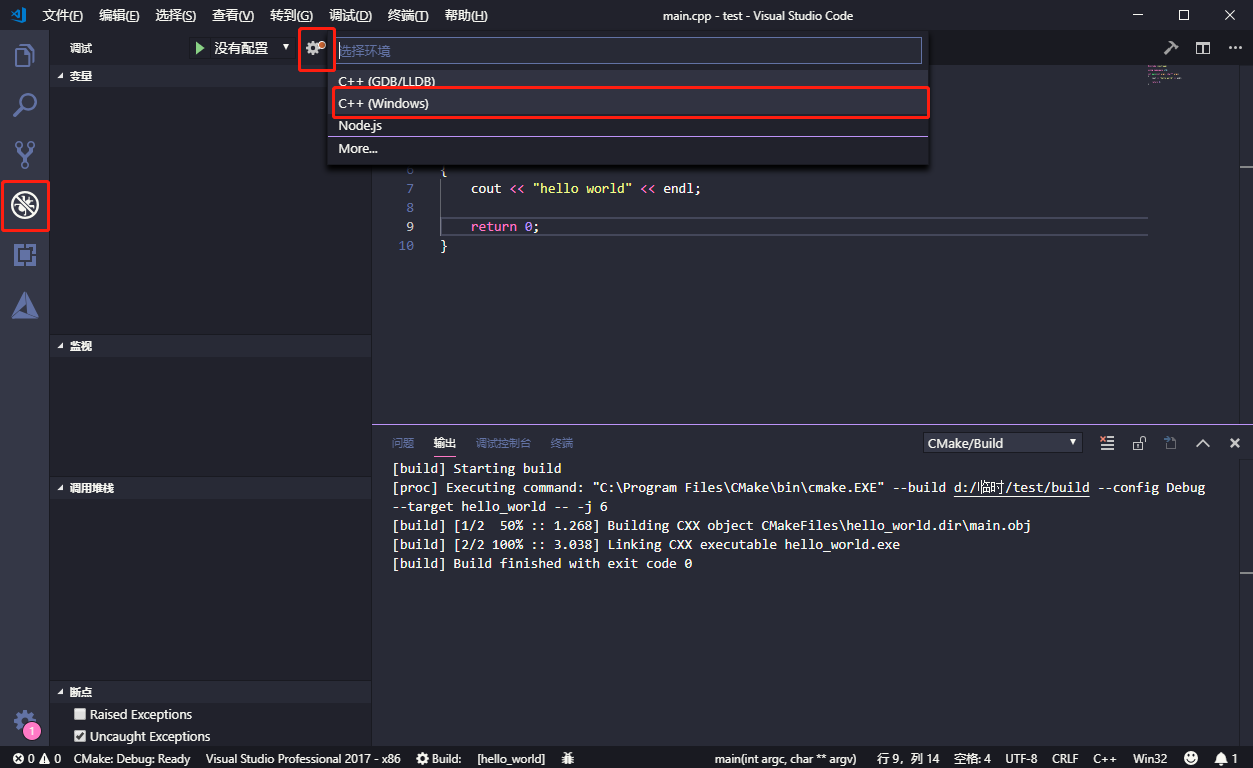Open the Search view icon
Viewport: 1253px width, 768px height.
pos(25,105)
